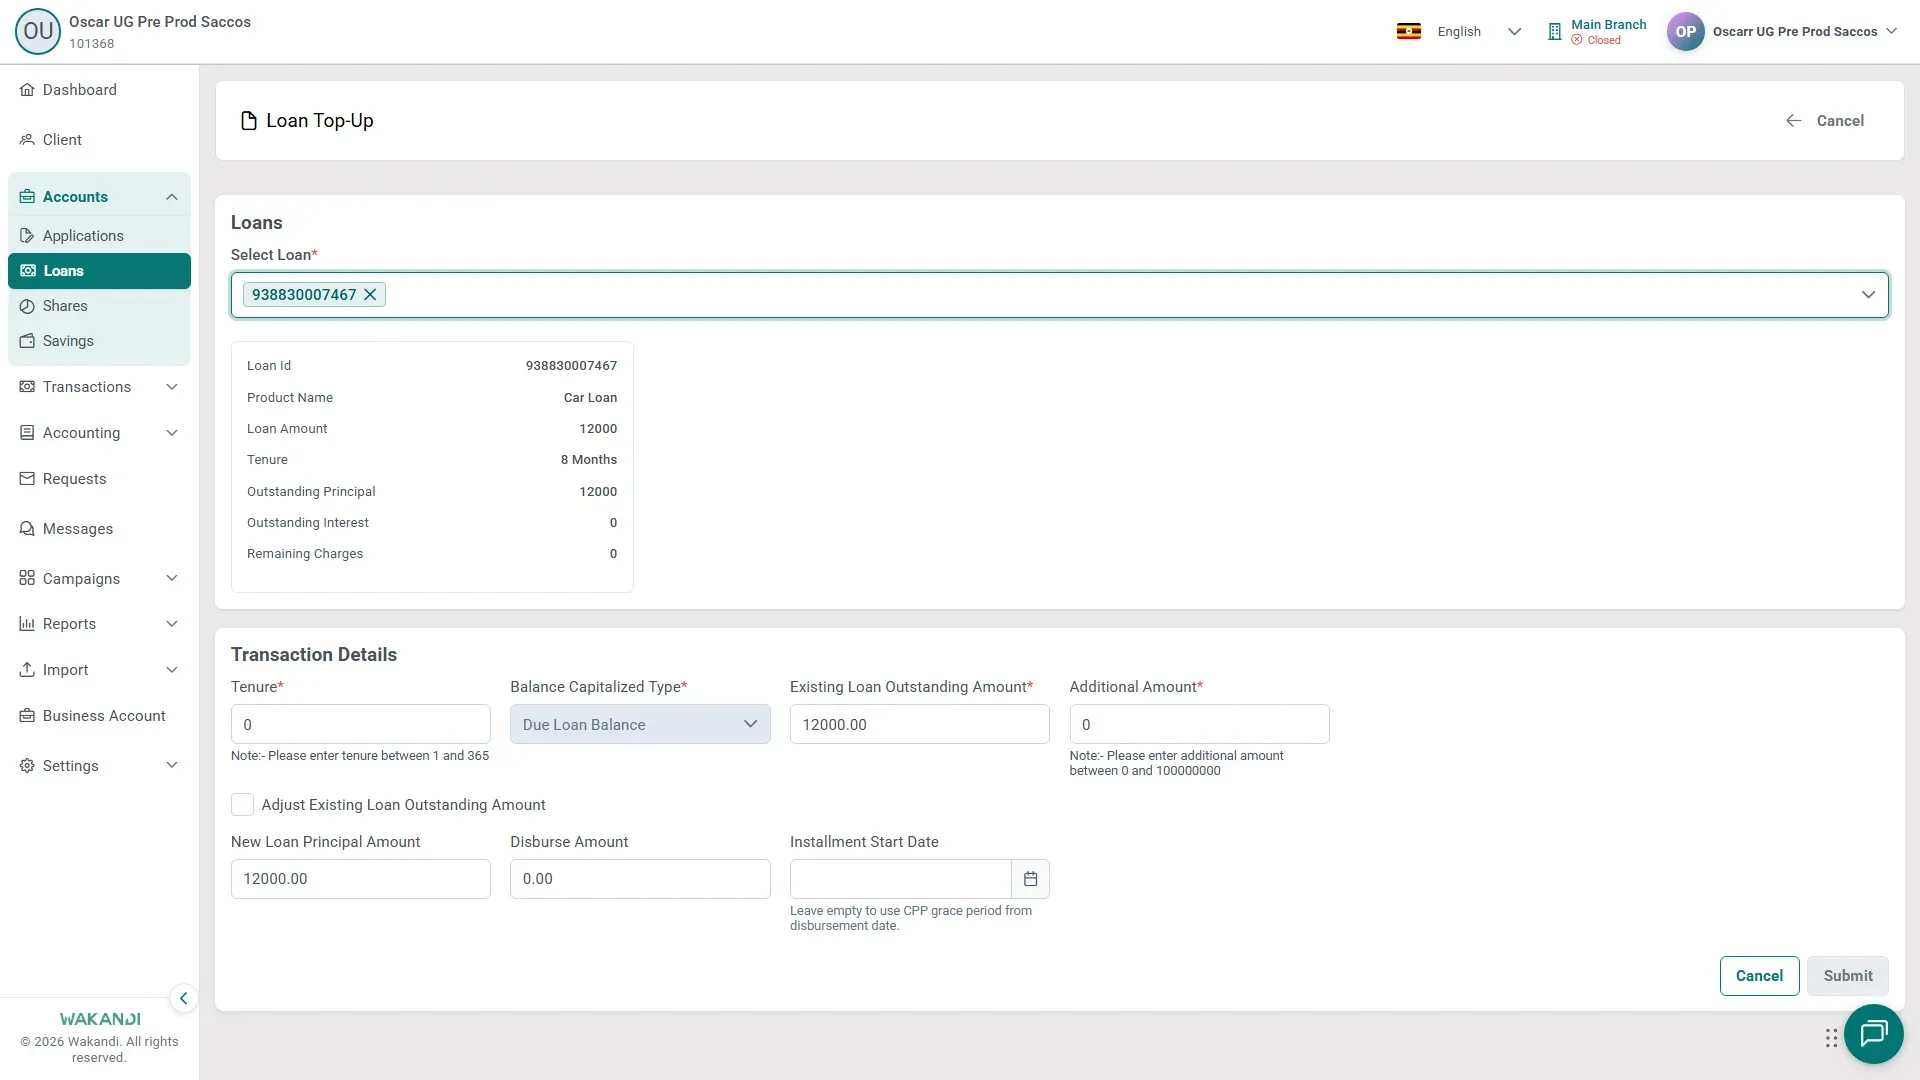
Task: Open the chat support bubble
Action: (1873, 1033)
